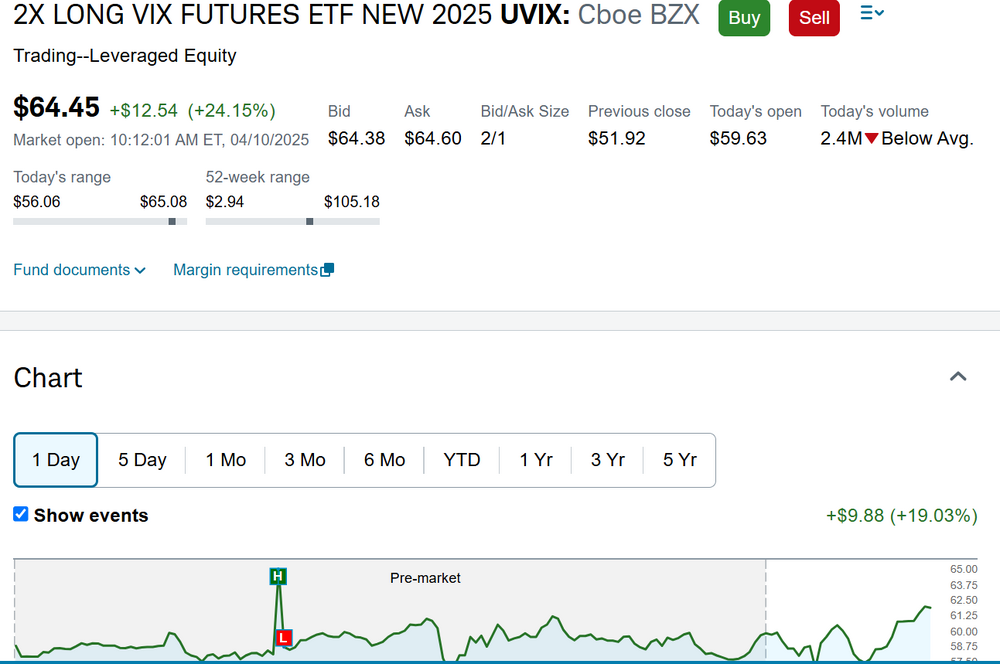Click the external window icon beside Margin requirements

[327, 270]
